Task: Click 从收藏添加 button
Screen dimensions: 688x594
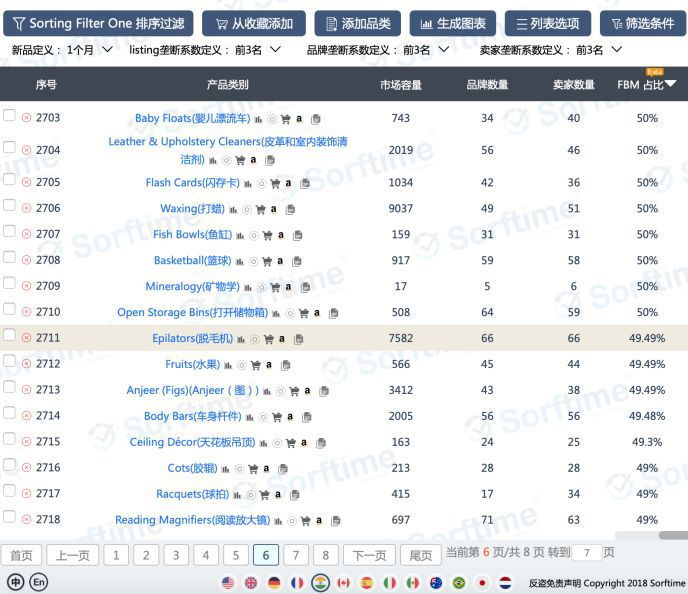Action: pos(254,23)
